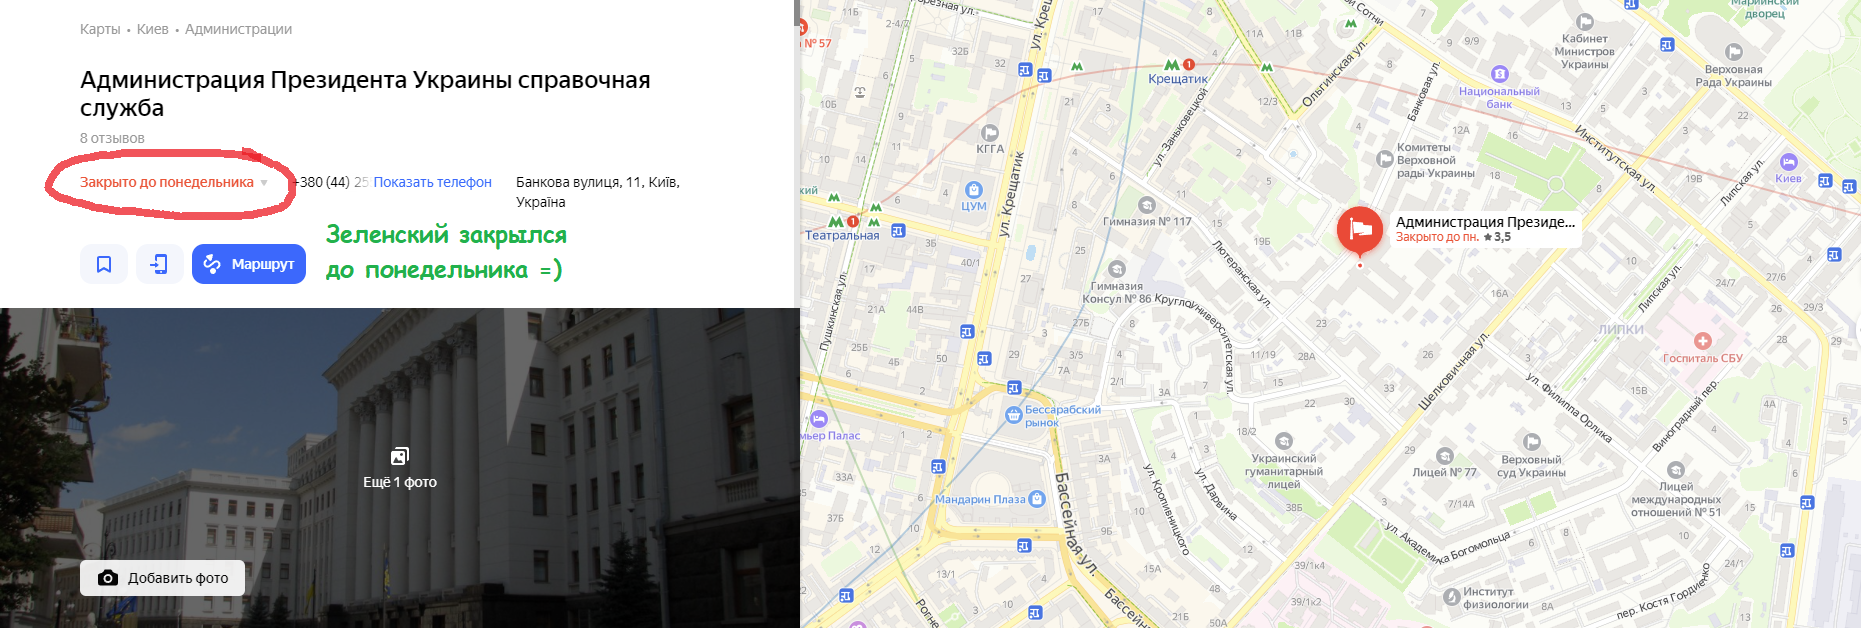Click the Бессарабский рынок market icon
The height and width of the screenshot is (628, 1861).
(x=1014, y=415)
